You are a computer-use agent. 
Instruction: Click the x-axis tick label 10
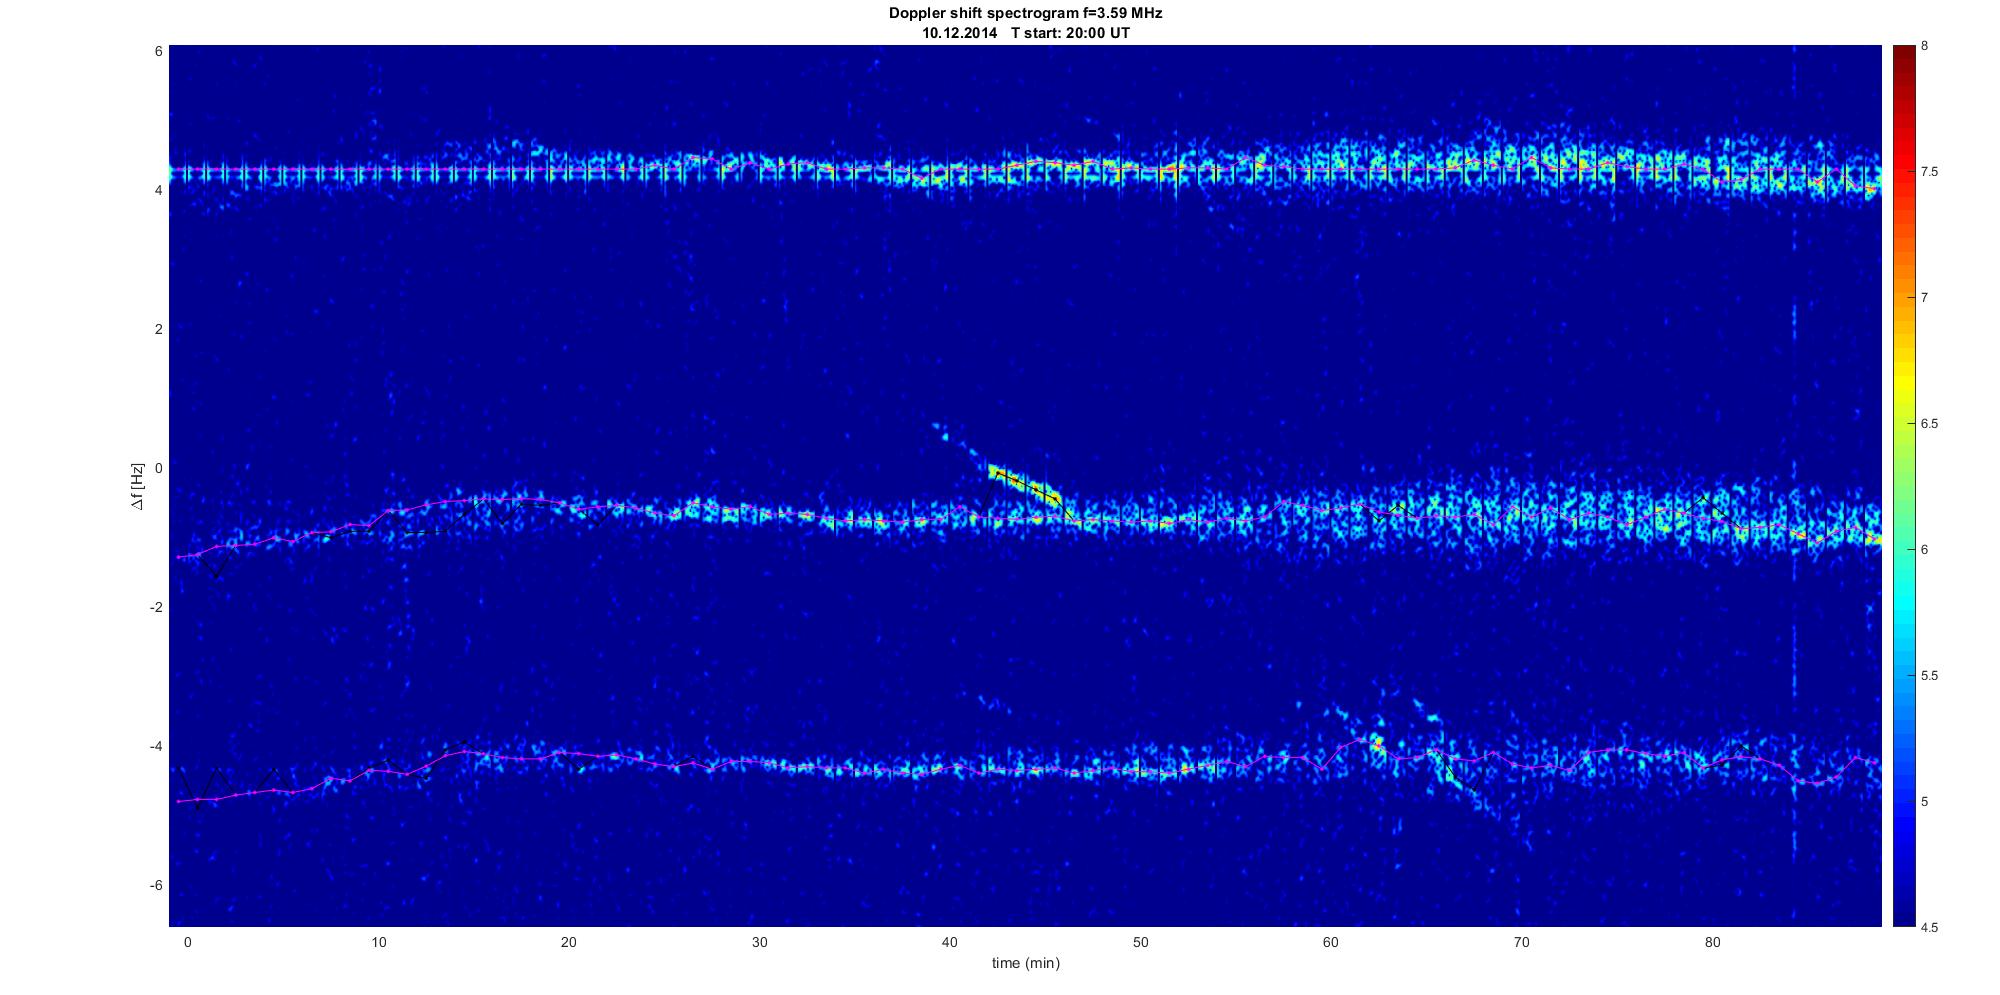pos(378,942)
